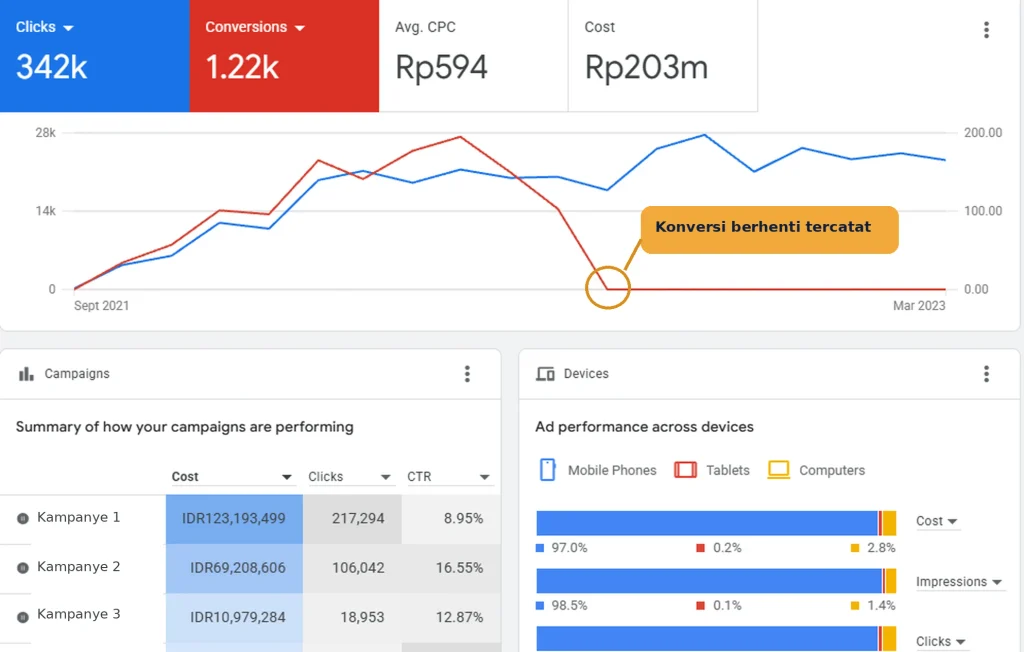Click the Clicks devices bar's blue segment

point(707,639)
